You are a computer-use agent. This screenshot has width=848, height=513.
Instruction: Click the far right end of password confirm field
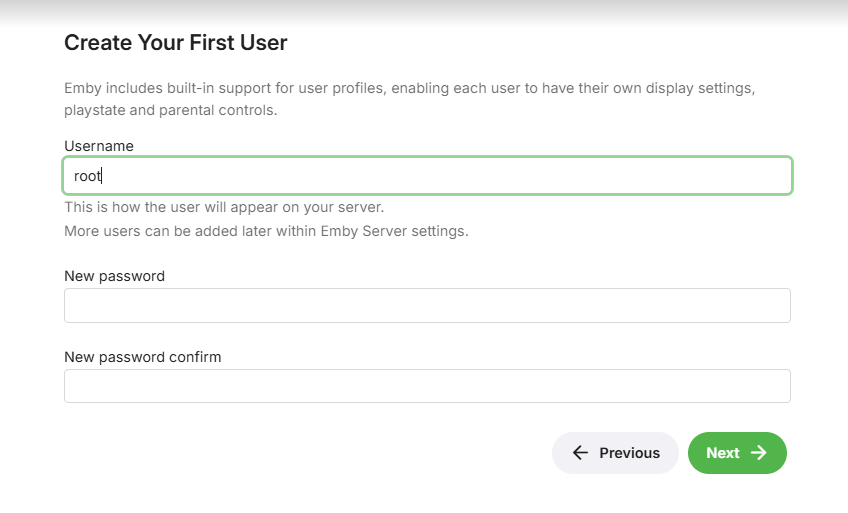click(780, 386)
